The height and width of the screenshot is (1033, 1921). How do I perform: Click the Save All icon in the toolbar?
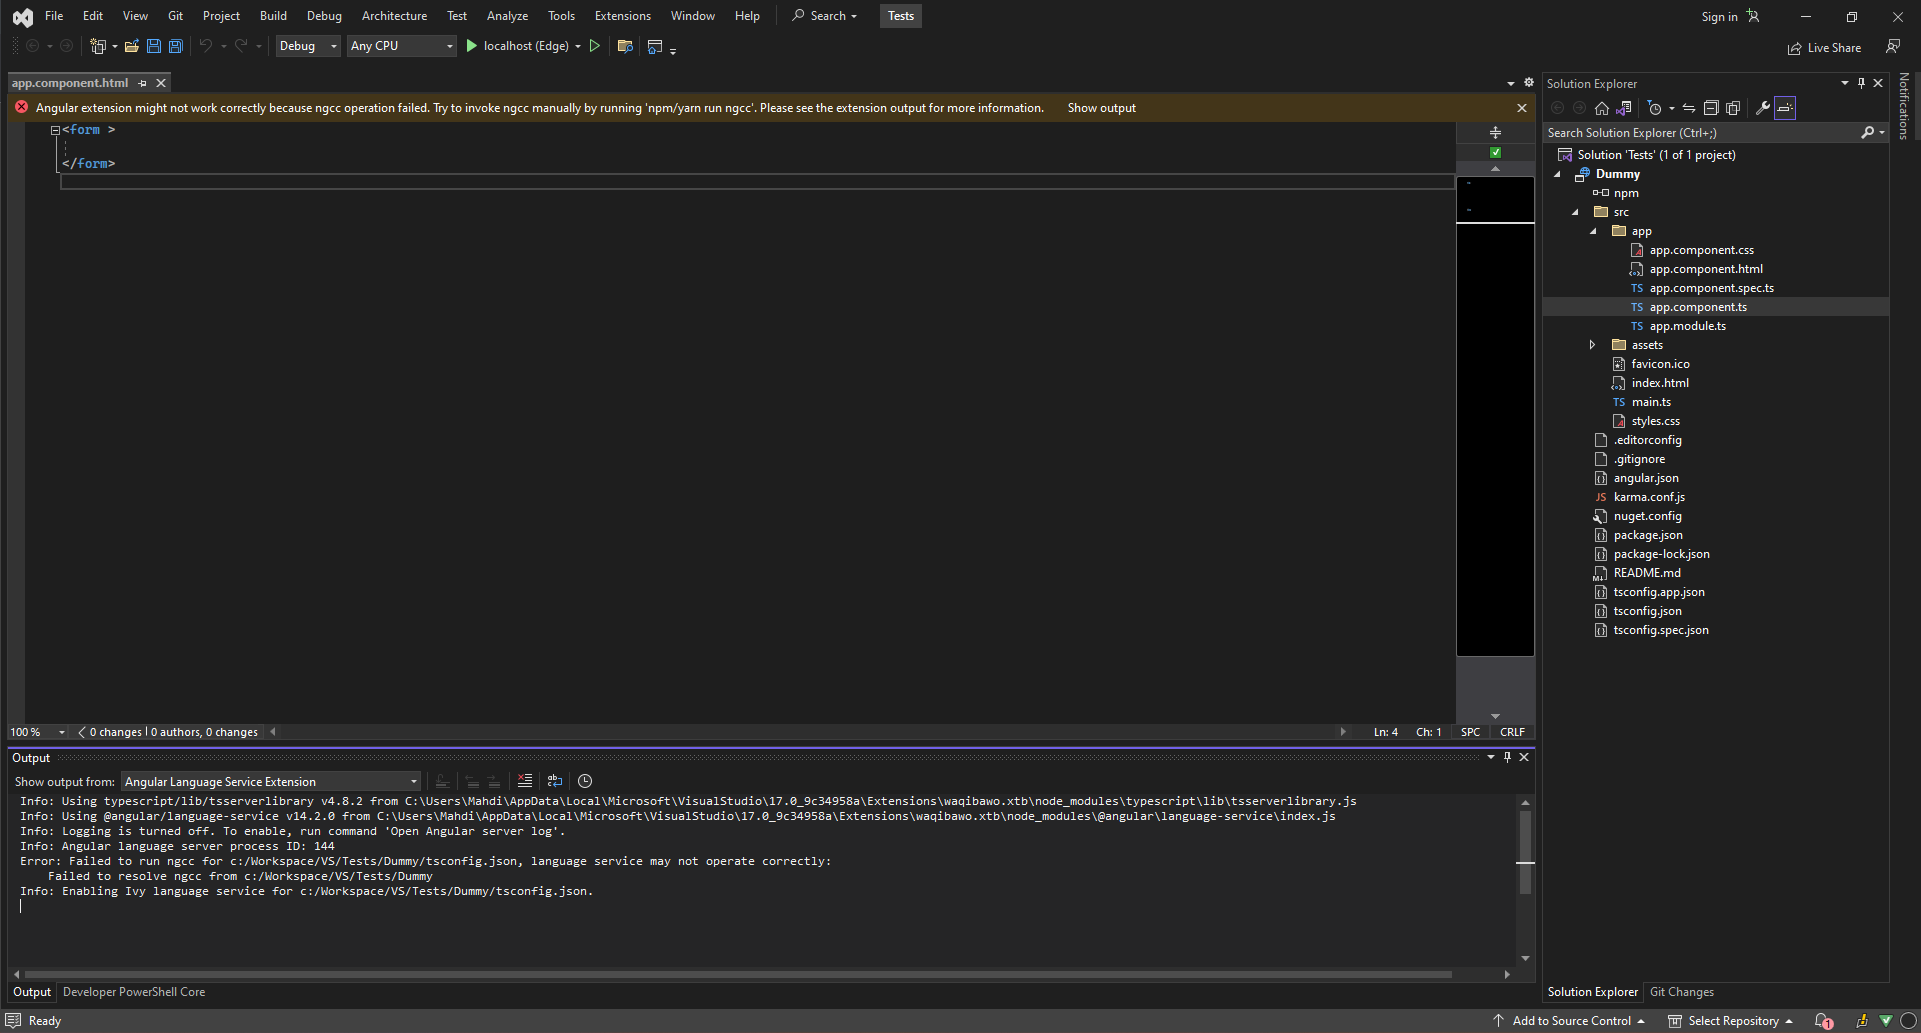click(175, 46)
